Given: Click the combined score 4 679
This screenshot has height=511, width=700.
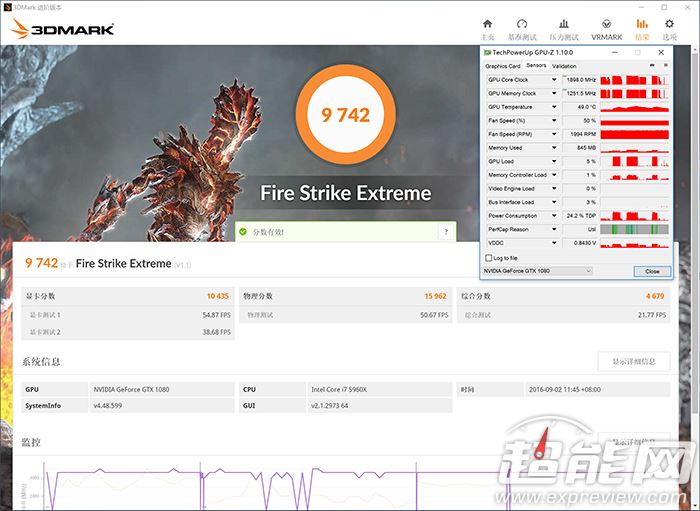Looking at the screenshot, I should pyautogui.click(x=655, y=296).
